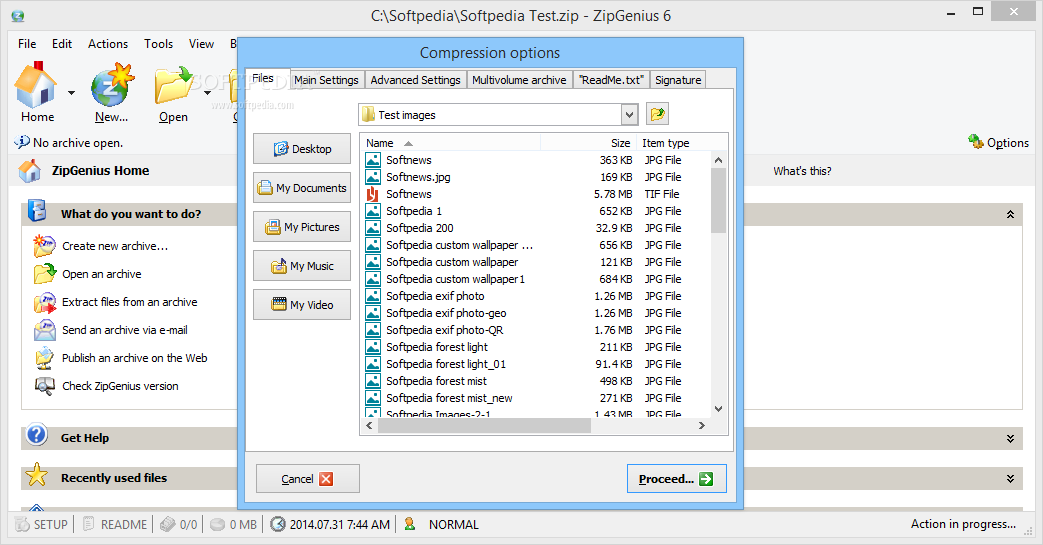Go to the My Documents location

tap(302, 188)
